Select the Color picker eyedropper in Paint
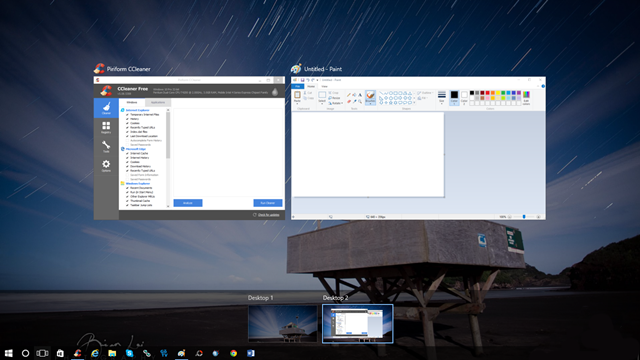The image size is (640, 360). coord(354,101)
